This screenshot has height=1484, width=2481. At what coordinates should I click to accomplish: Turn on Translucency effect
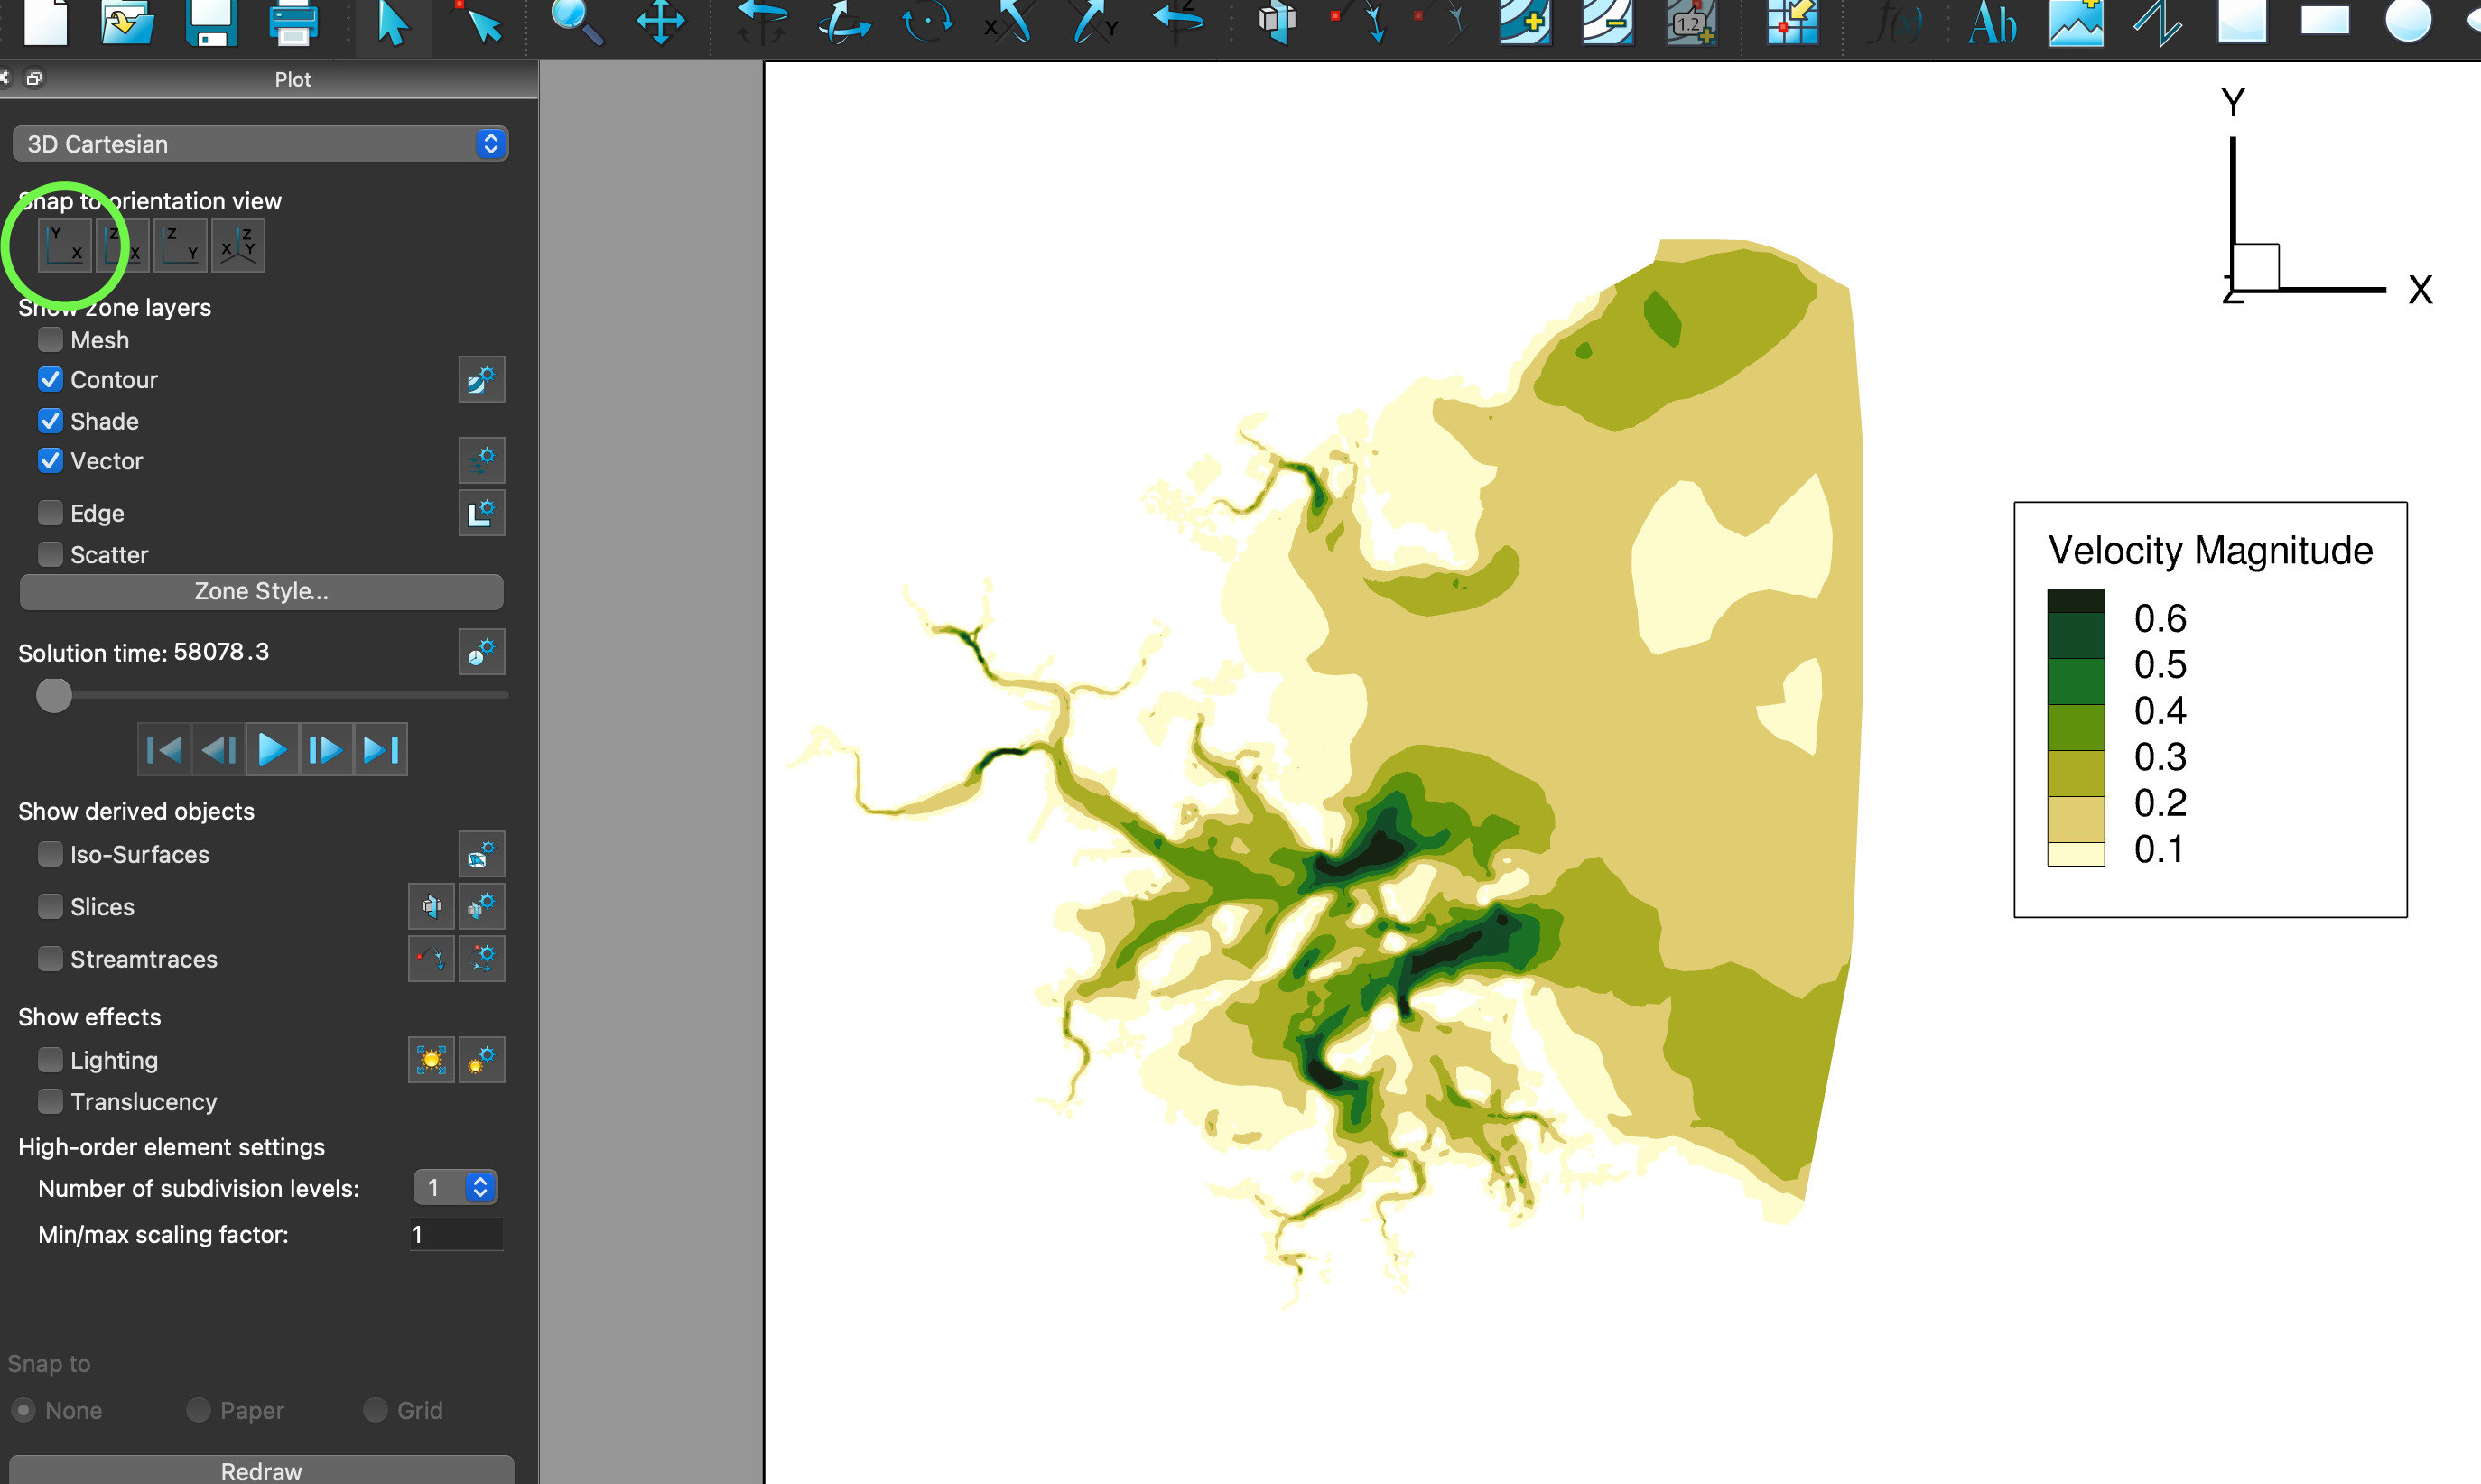[x=50, y=1101]
